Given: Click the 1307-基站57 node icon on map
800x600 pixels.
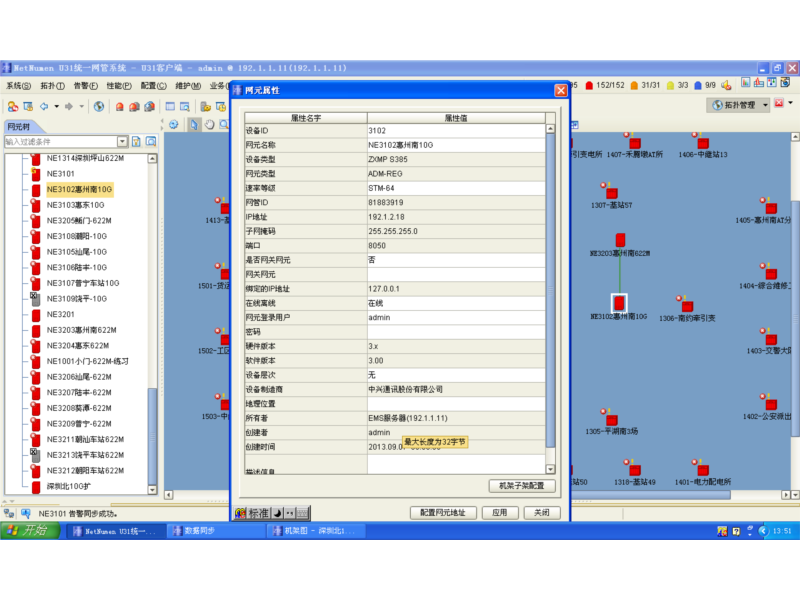Looking at the screenshot, I should 611,192.
